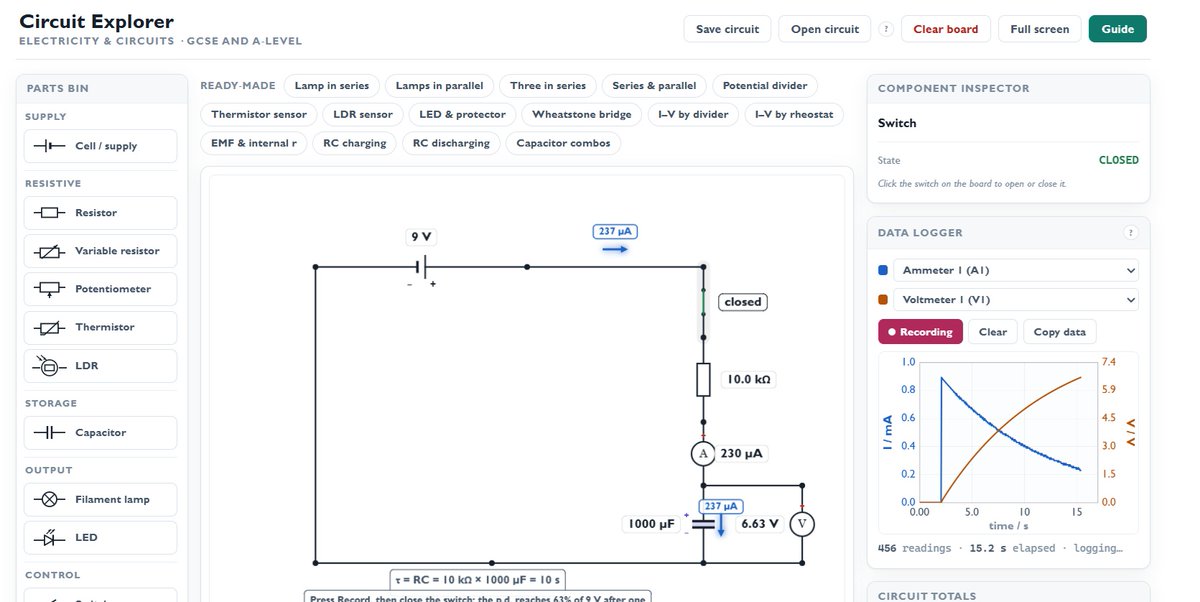The width and height of the screenshot is (1200, 602).
Task: Load the Lamp in series preset
Action: coord(332,86)
